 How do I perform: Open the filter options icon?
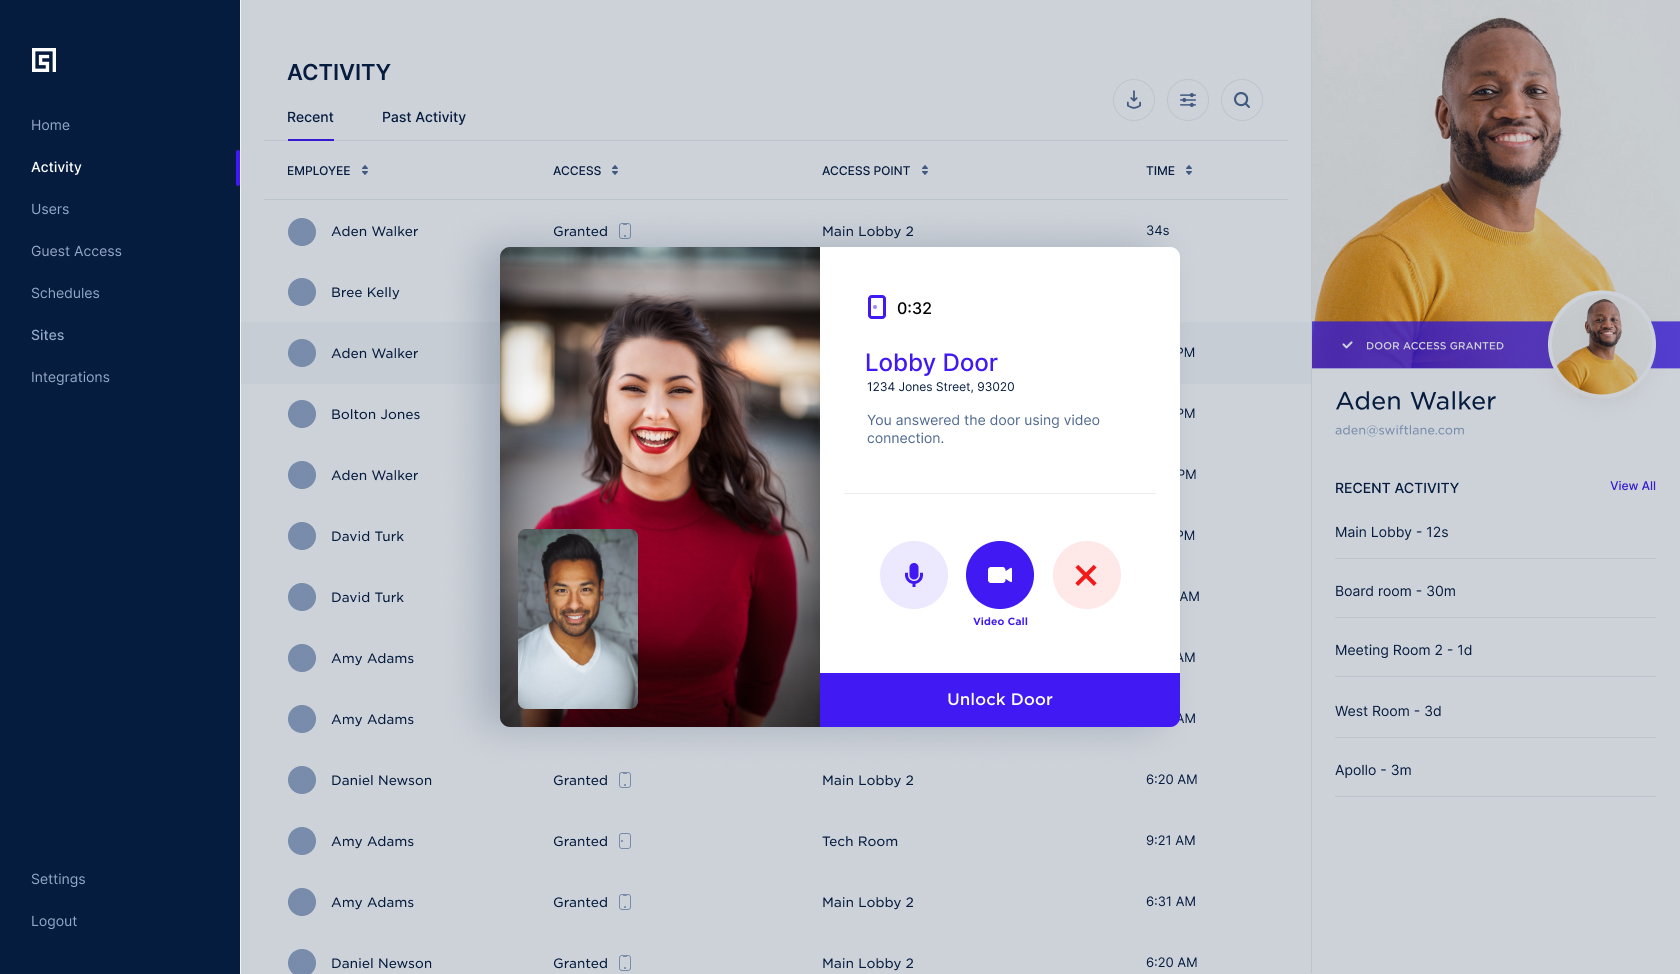[1187, 100]
